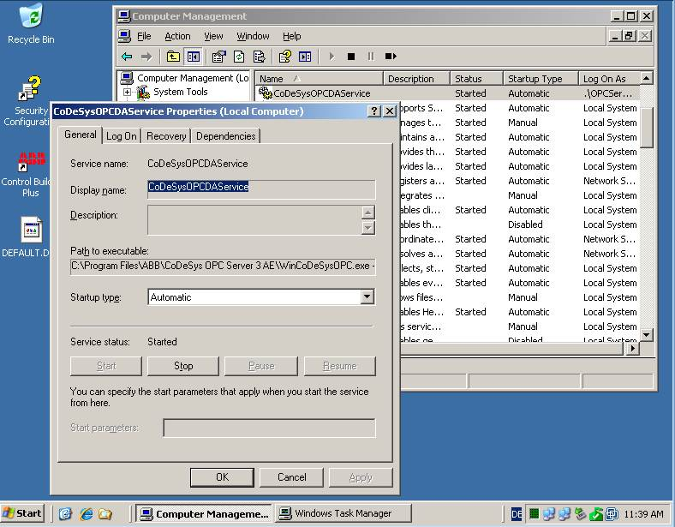Open the Help menu
The width and height of the screenshot is (675, 527).
(292, 36)
